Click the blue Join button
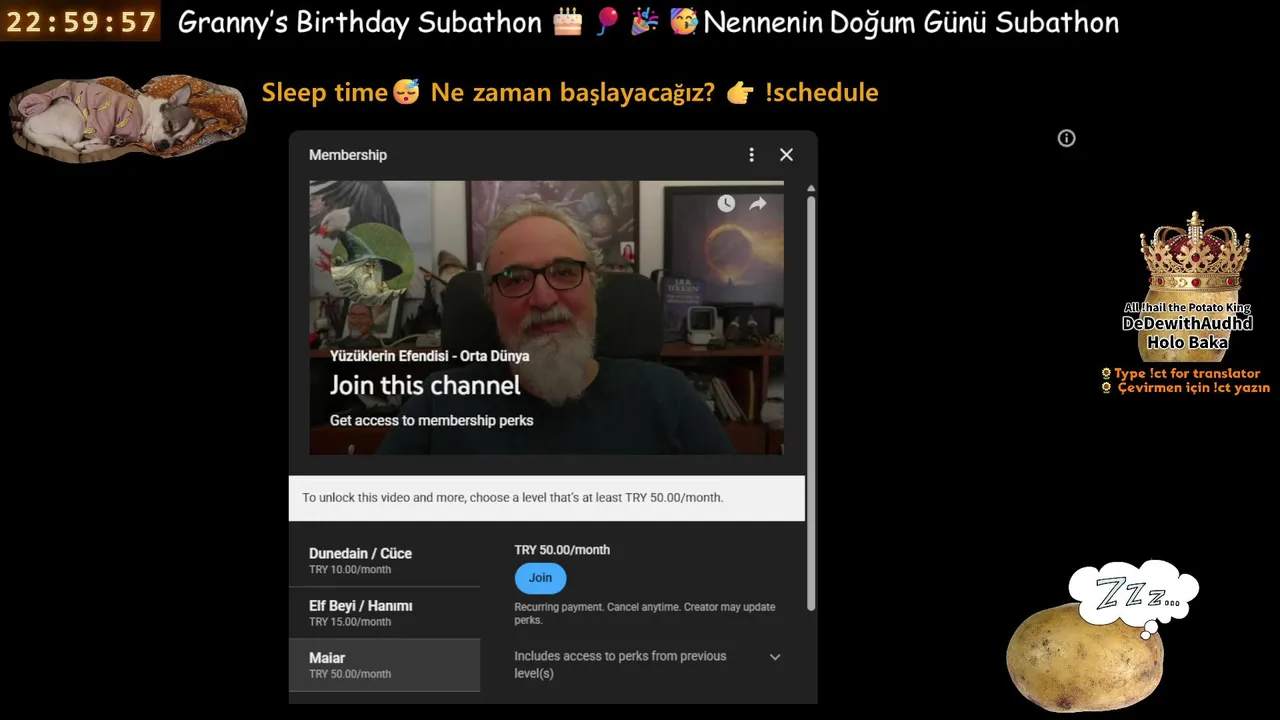The image size is (1280, 720). pyautogui.click(x=540, y=578)
